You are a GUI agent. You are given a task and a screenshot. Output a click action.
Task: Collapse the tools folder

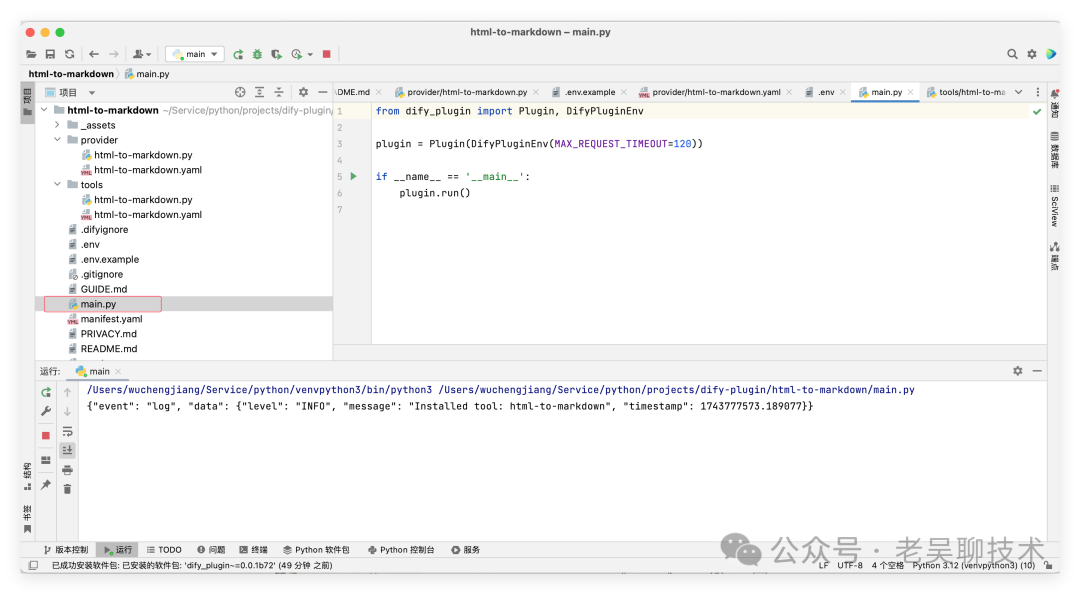point(57,184)
